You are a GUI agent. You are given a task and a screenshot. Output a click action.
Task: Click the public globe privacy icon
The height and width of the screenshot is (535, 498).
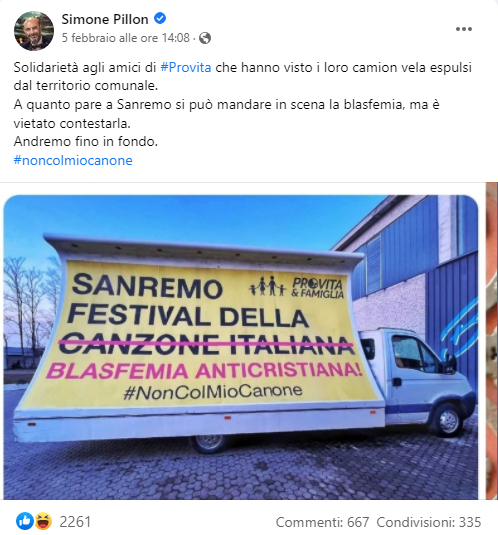pos(205,38)
